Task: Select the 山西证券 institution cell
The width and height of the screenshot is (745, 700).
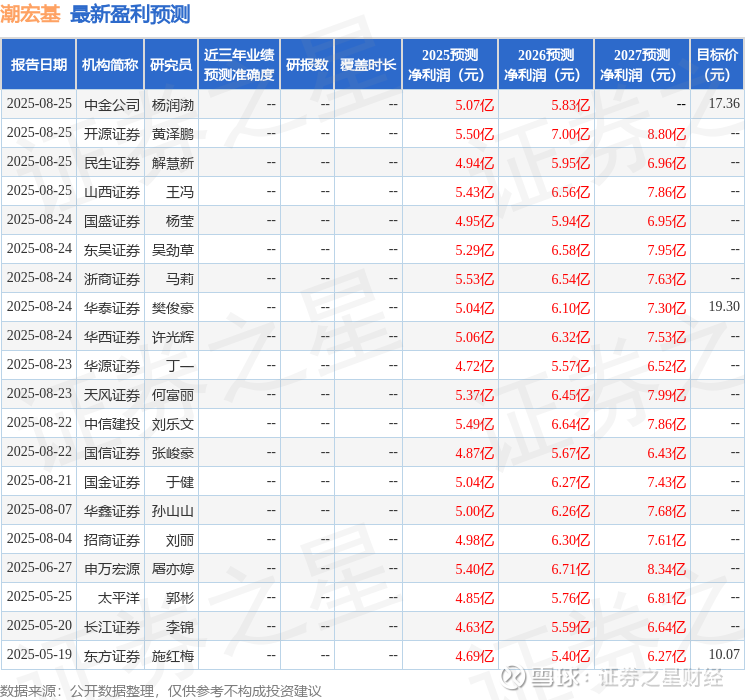Action: [x=112, y=192]
